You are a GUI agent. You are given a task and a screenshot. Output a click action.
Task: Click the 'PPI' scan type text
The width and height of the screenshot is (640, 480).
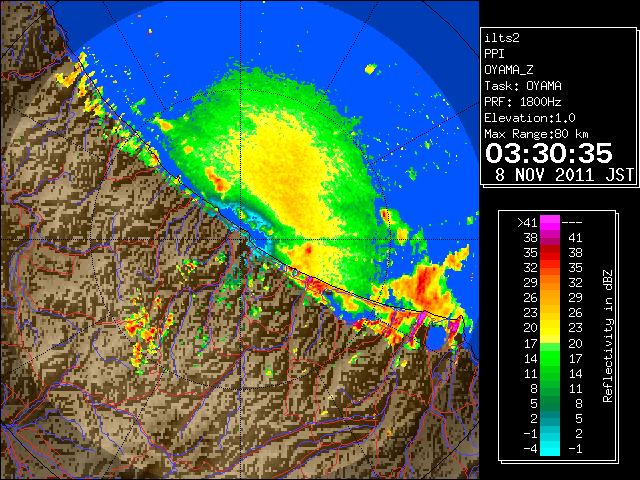click(494, 54)
